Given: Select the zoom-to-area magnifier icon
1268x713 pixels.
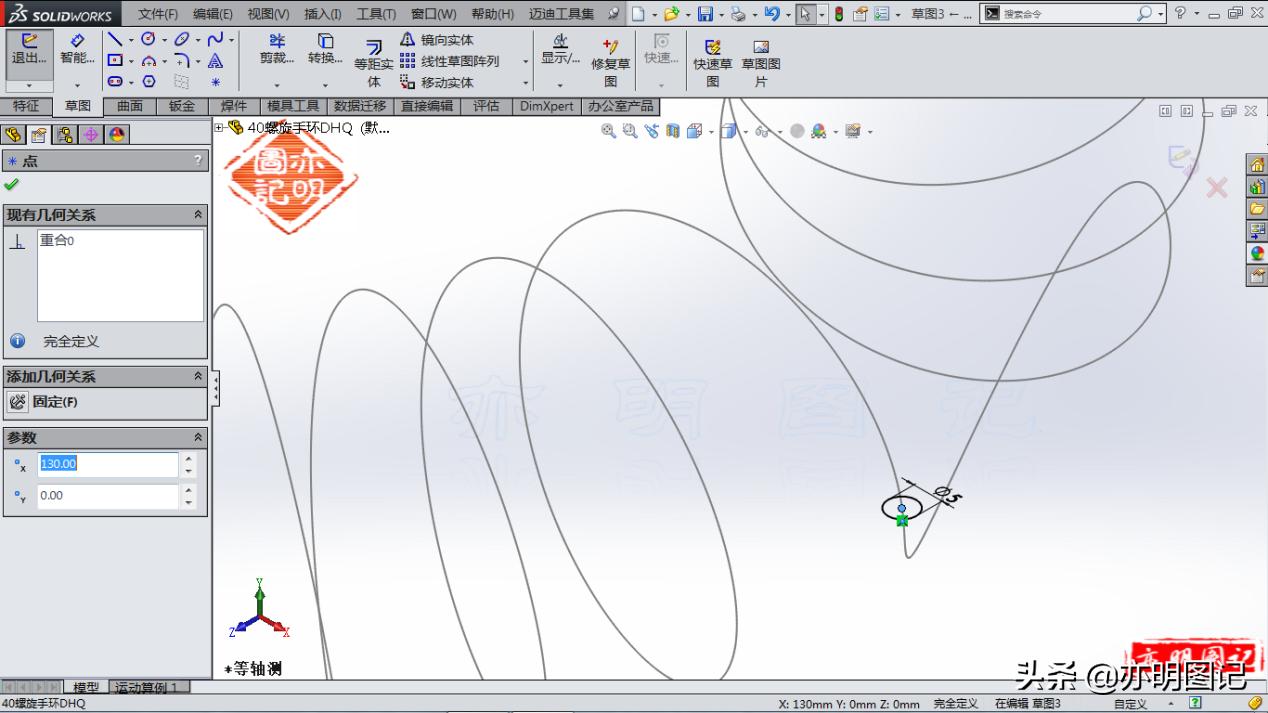Looking at the screenshot, I should (628, 131).
